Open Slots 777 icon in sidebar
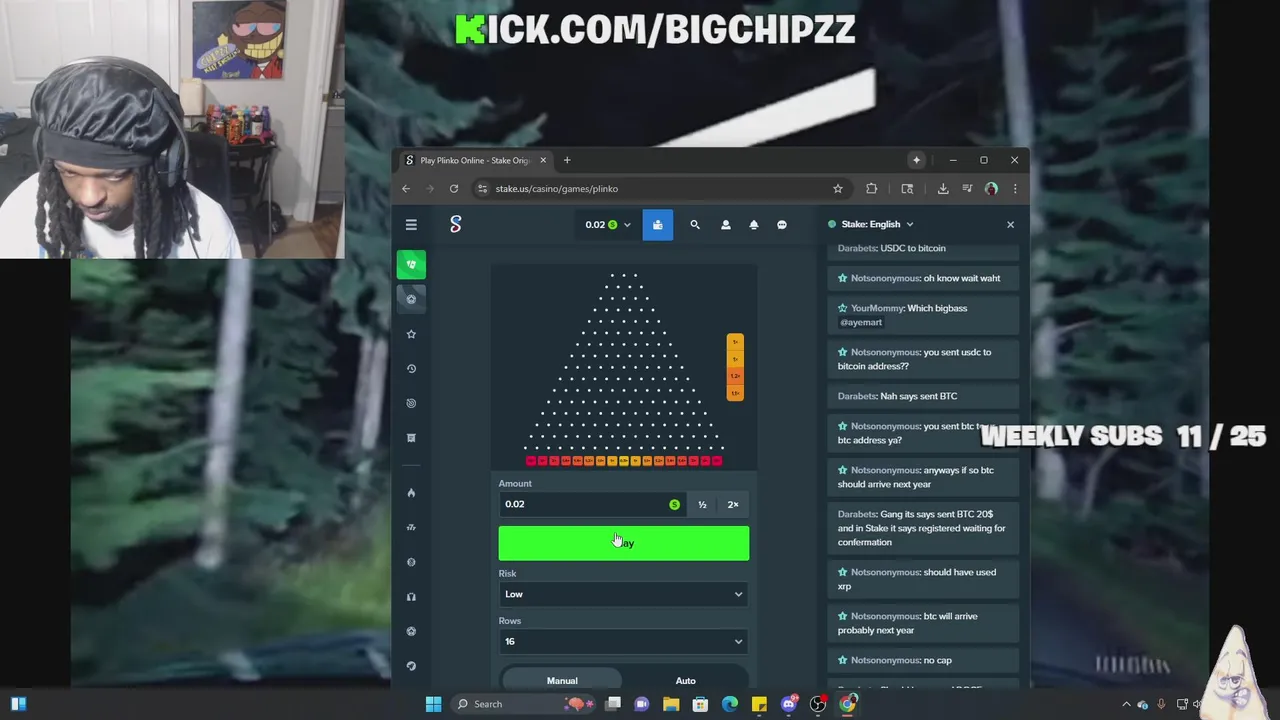Viewport: 1280px width, 720px height. tap(411, 527)
